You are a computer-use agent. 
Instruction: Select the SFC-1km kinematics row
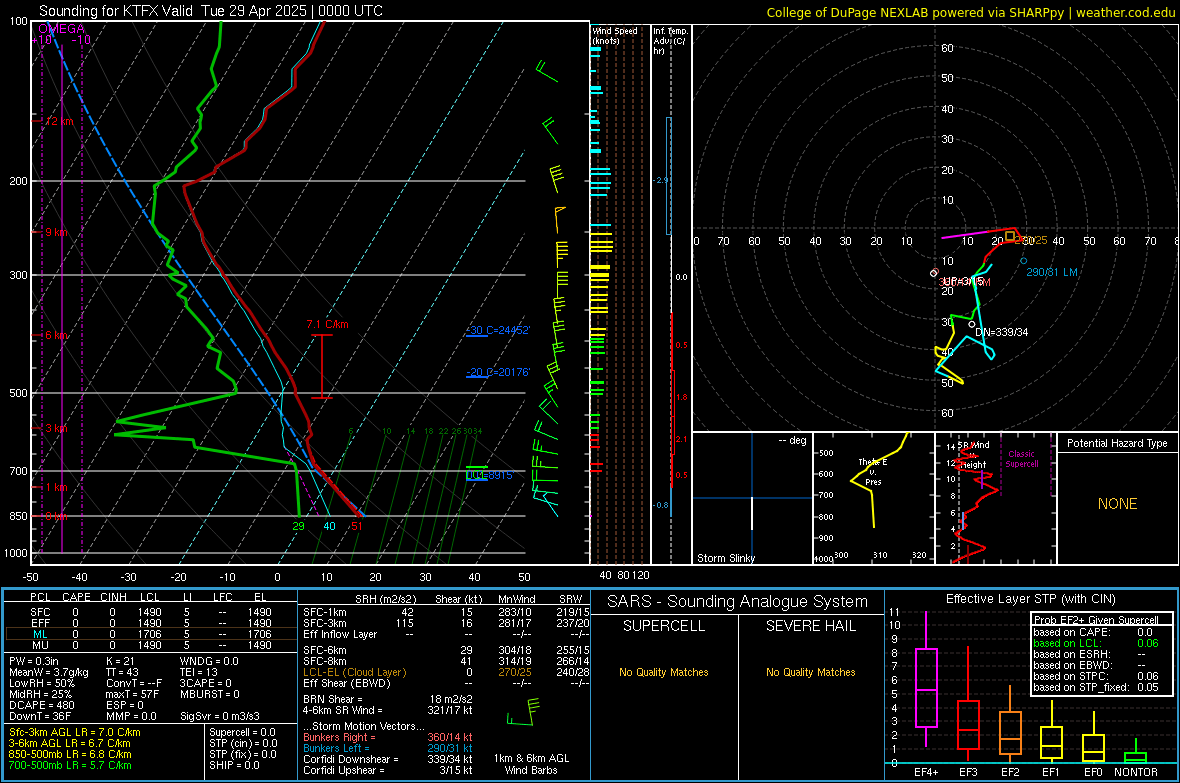point(446,612)
